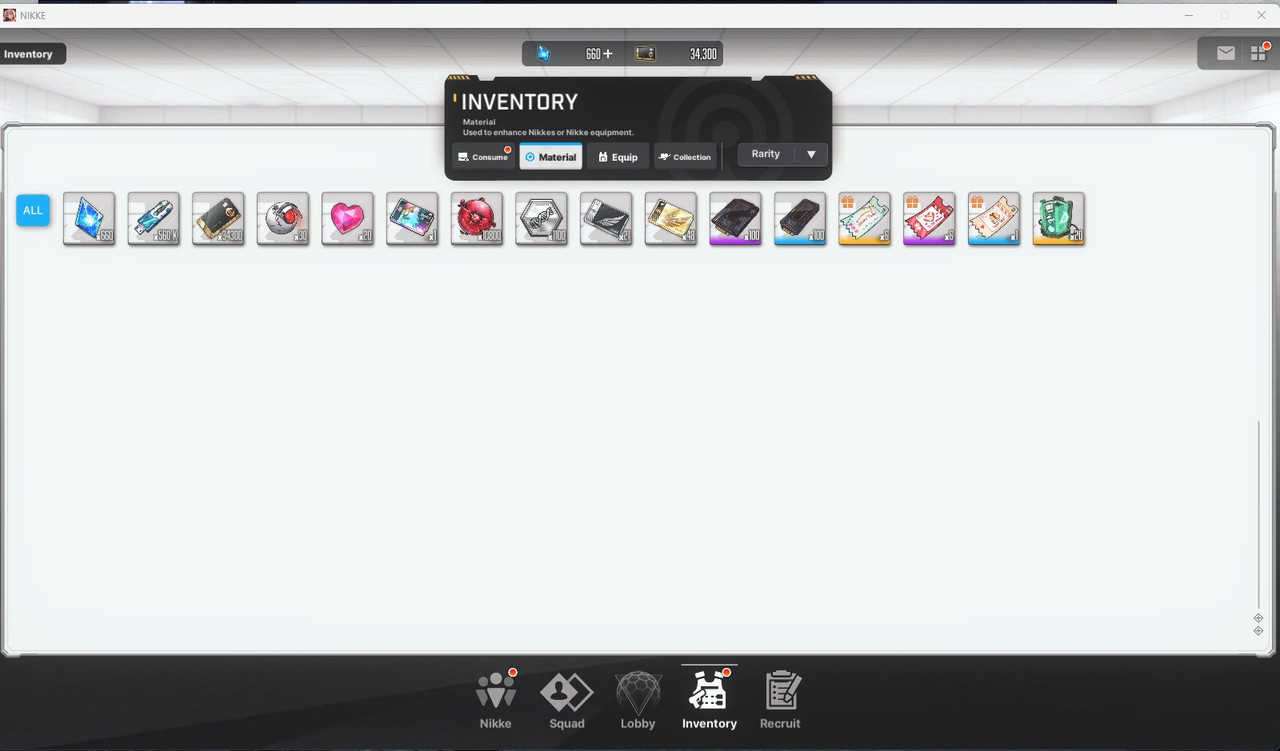Click the credit card currency icon in top bar

pyautogui.click(x=646, y=54)
